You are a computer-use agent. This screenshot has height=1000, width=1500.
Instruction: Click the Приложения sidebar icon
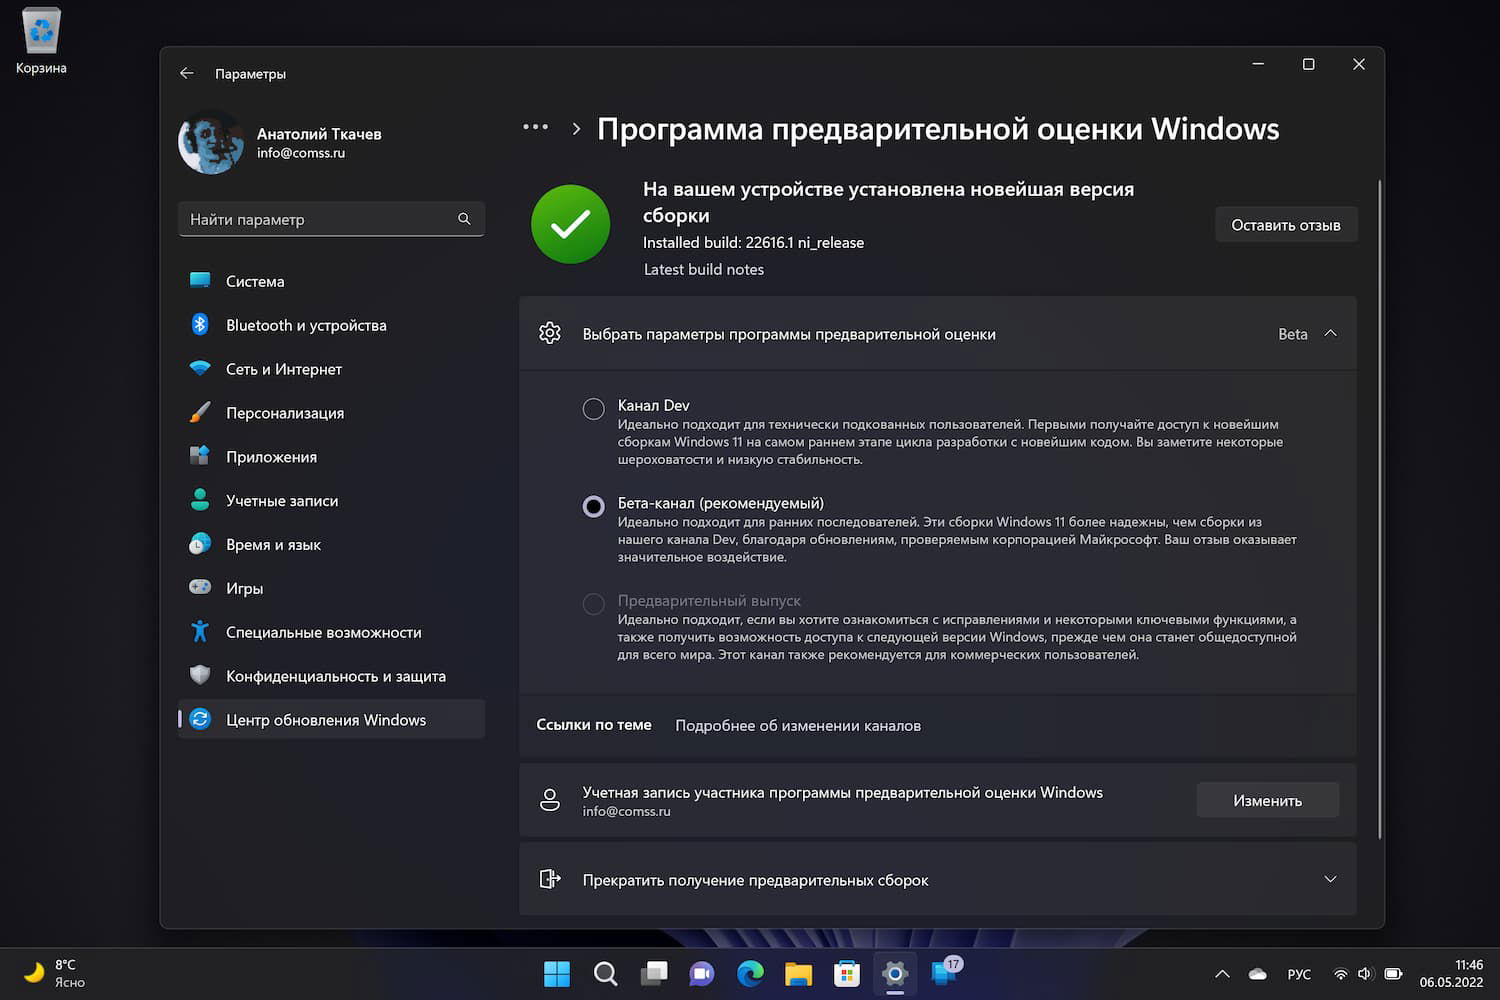(200, 457)
